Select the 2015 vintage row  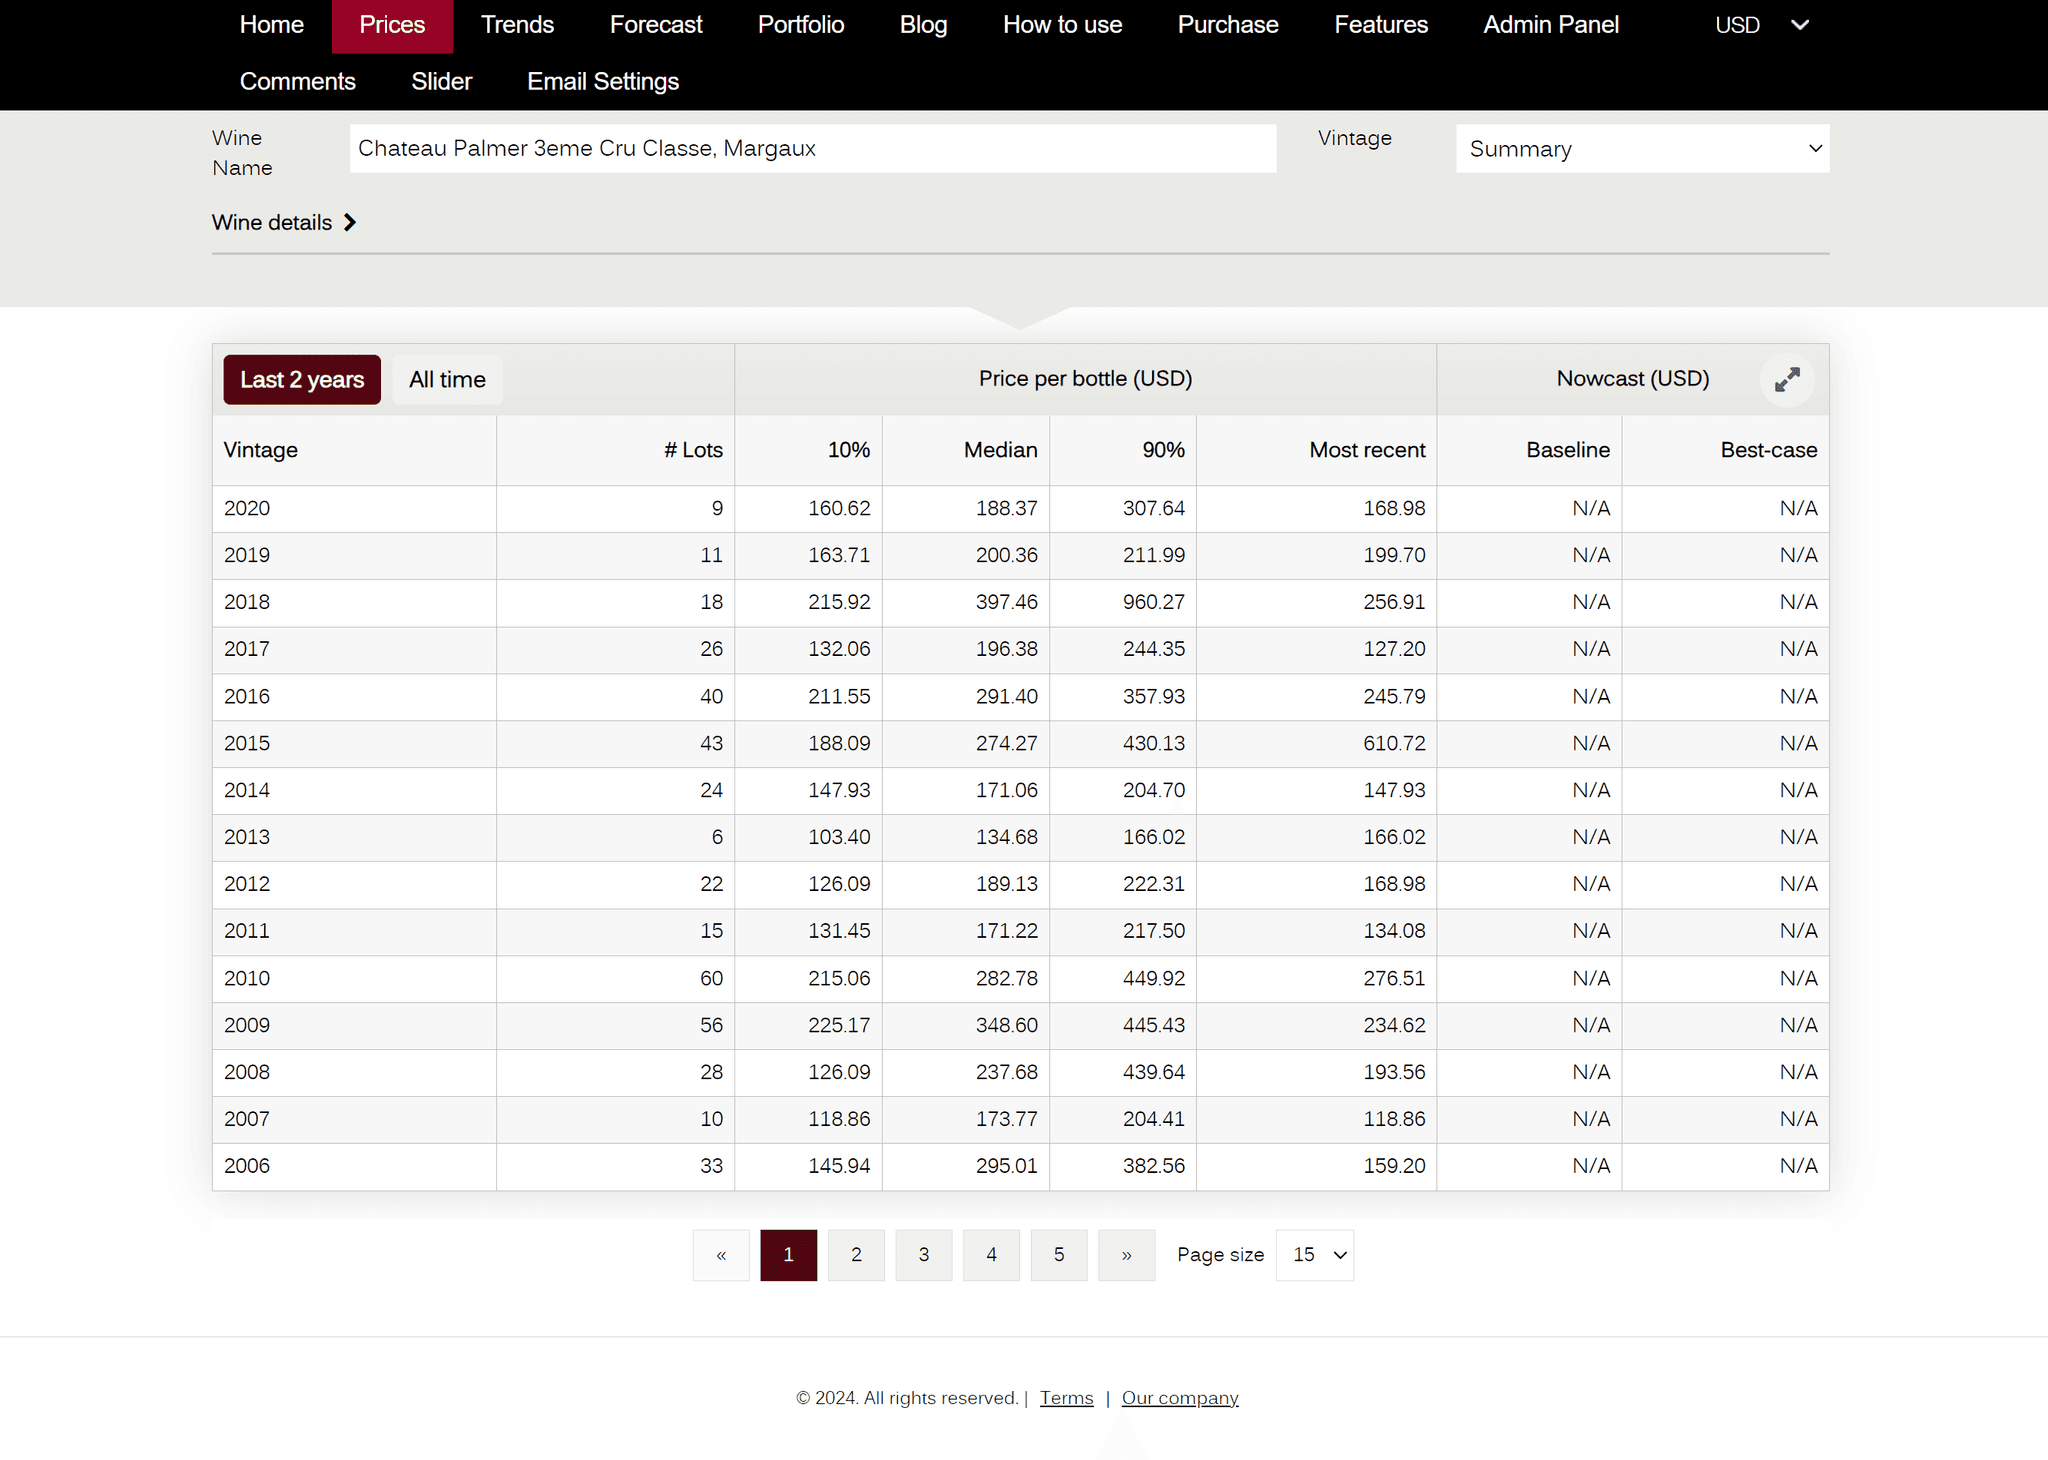click(247, 743)
